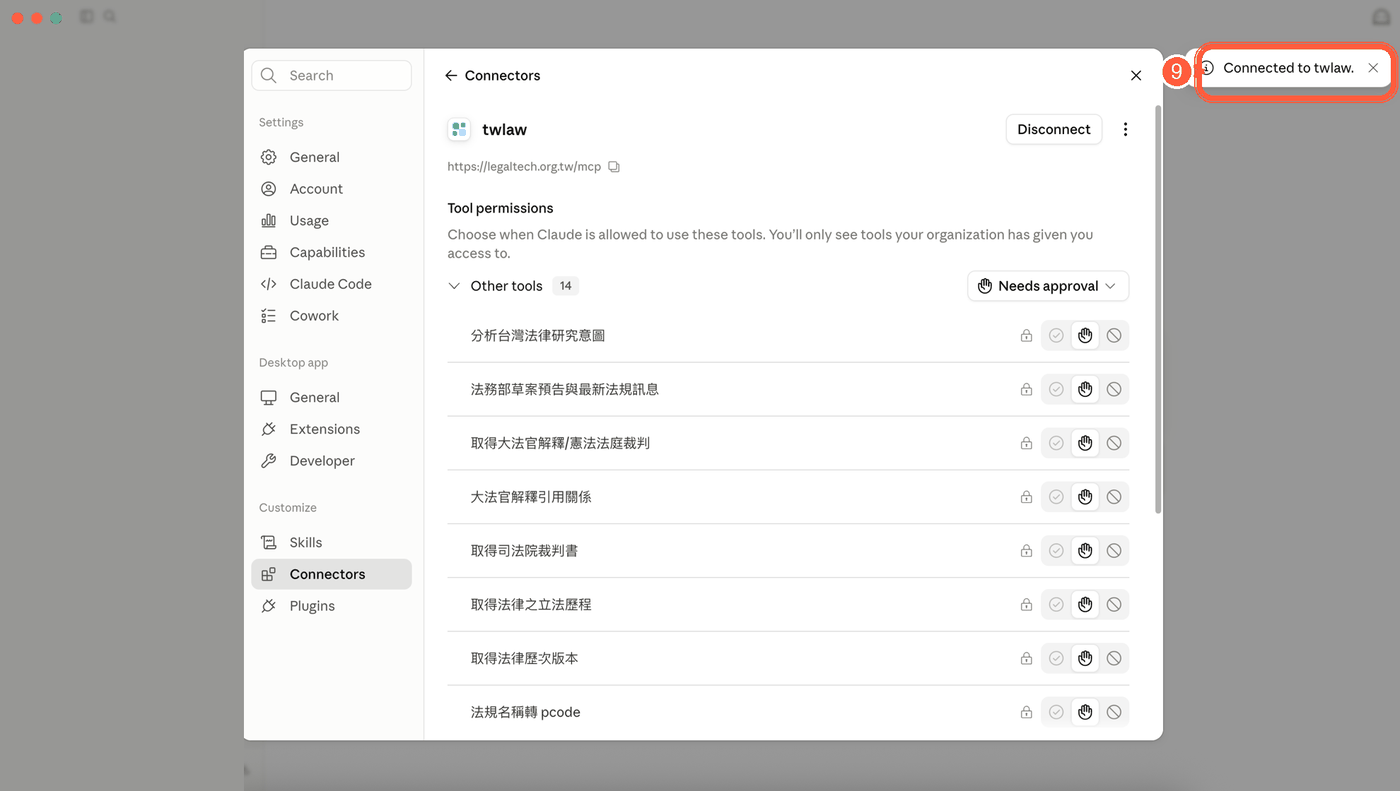Image resolution: width=1400 pixels, height=791 pixels.
Task: Open the Cowork settings page
Action: pos(331,316)
